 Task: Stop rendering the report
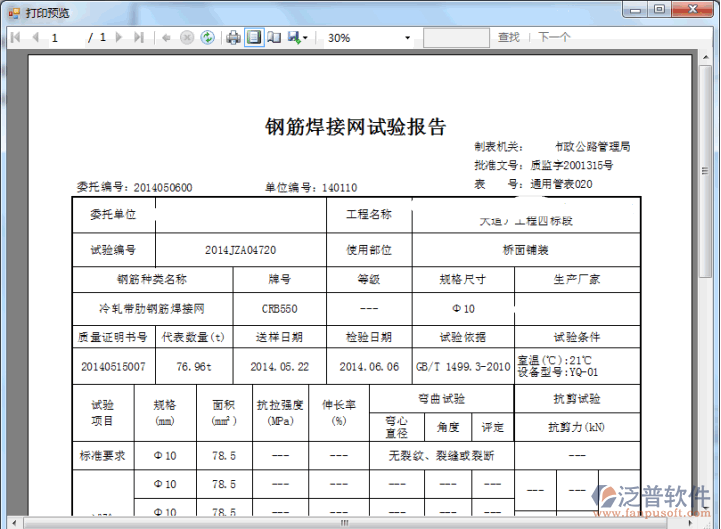187,37
